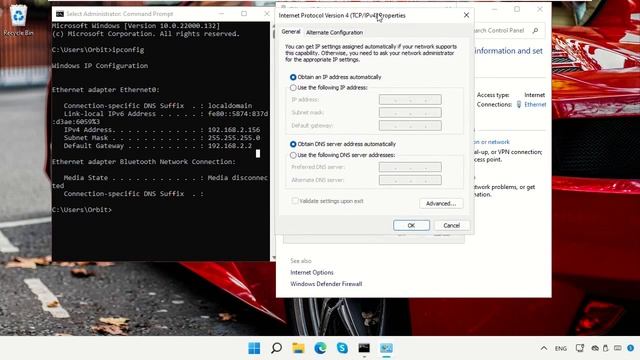Switch to Control Panel taskbar icon

click(x=386, y=348)
